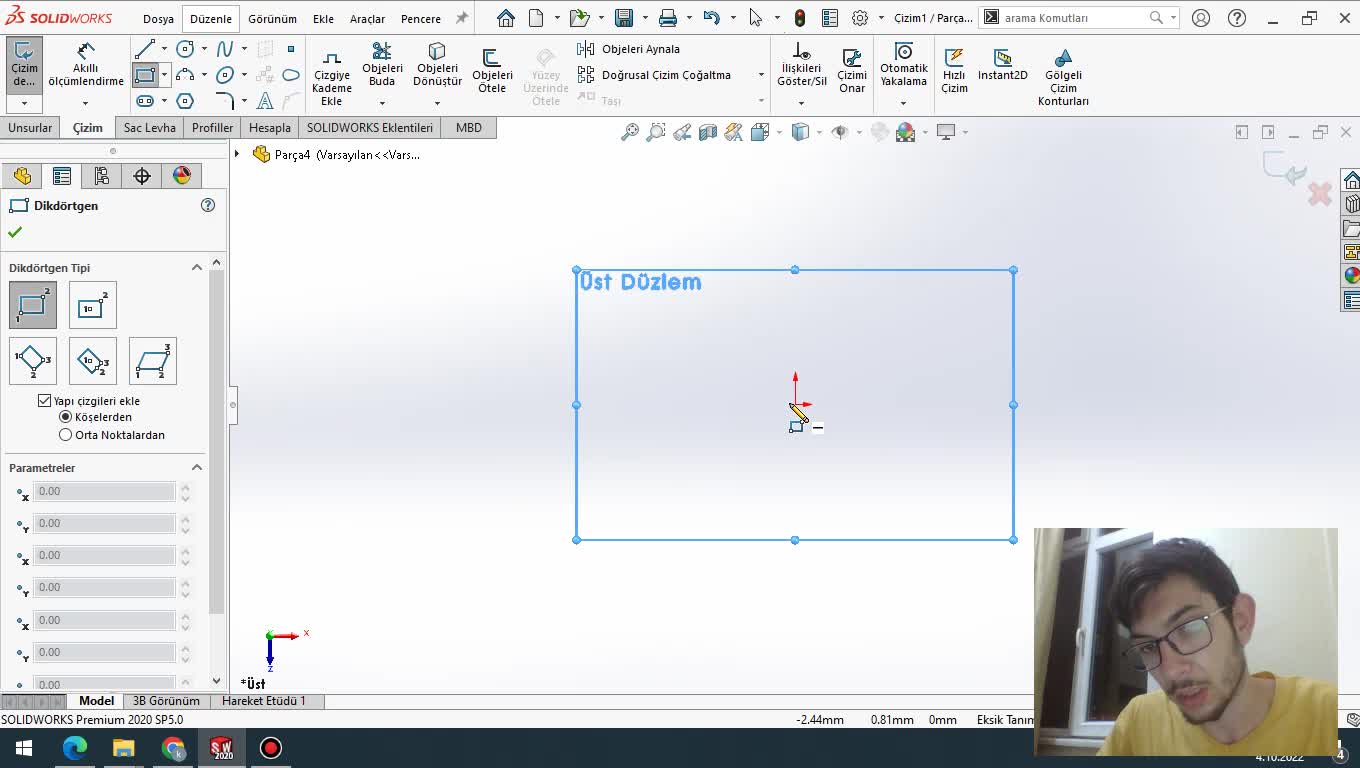
Task: Open File Explorer from the taskbar
Action: [124, 748]
